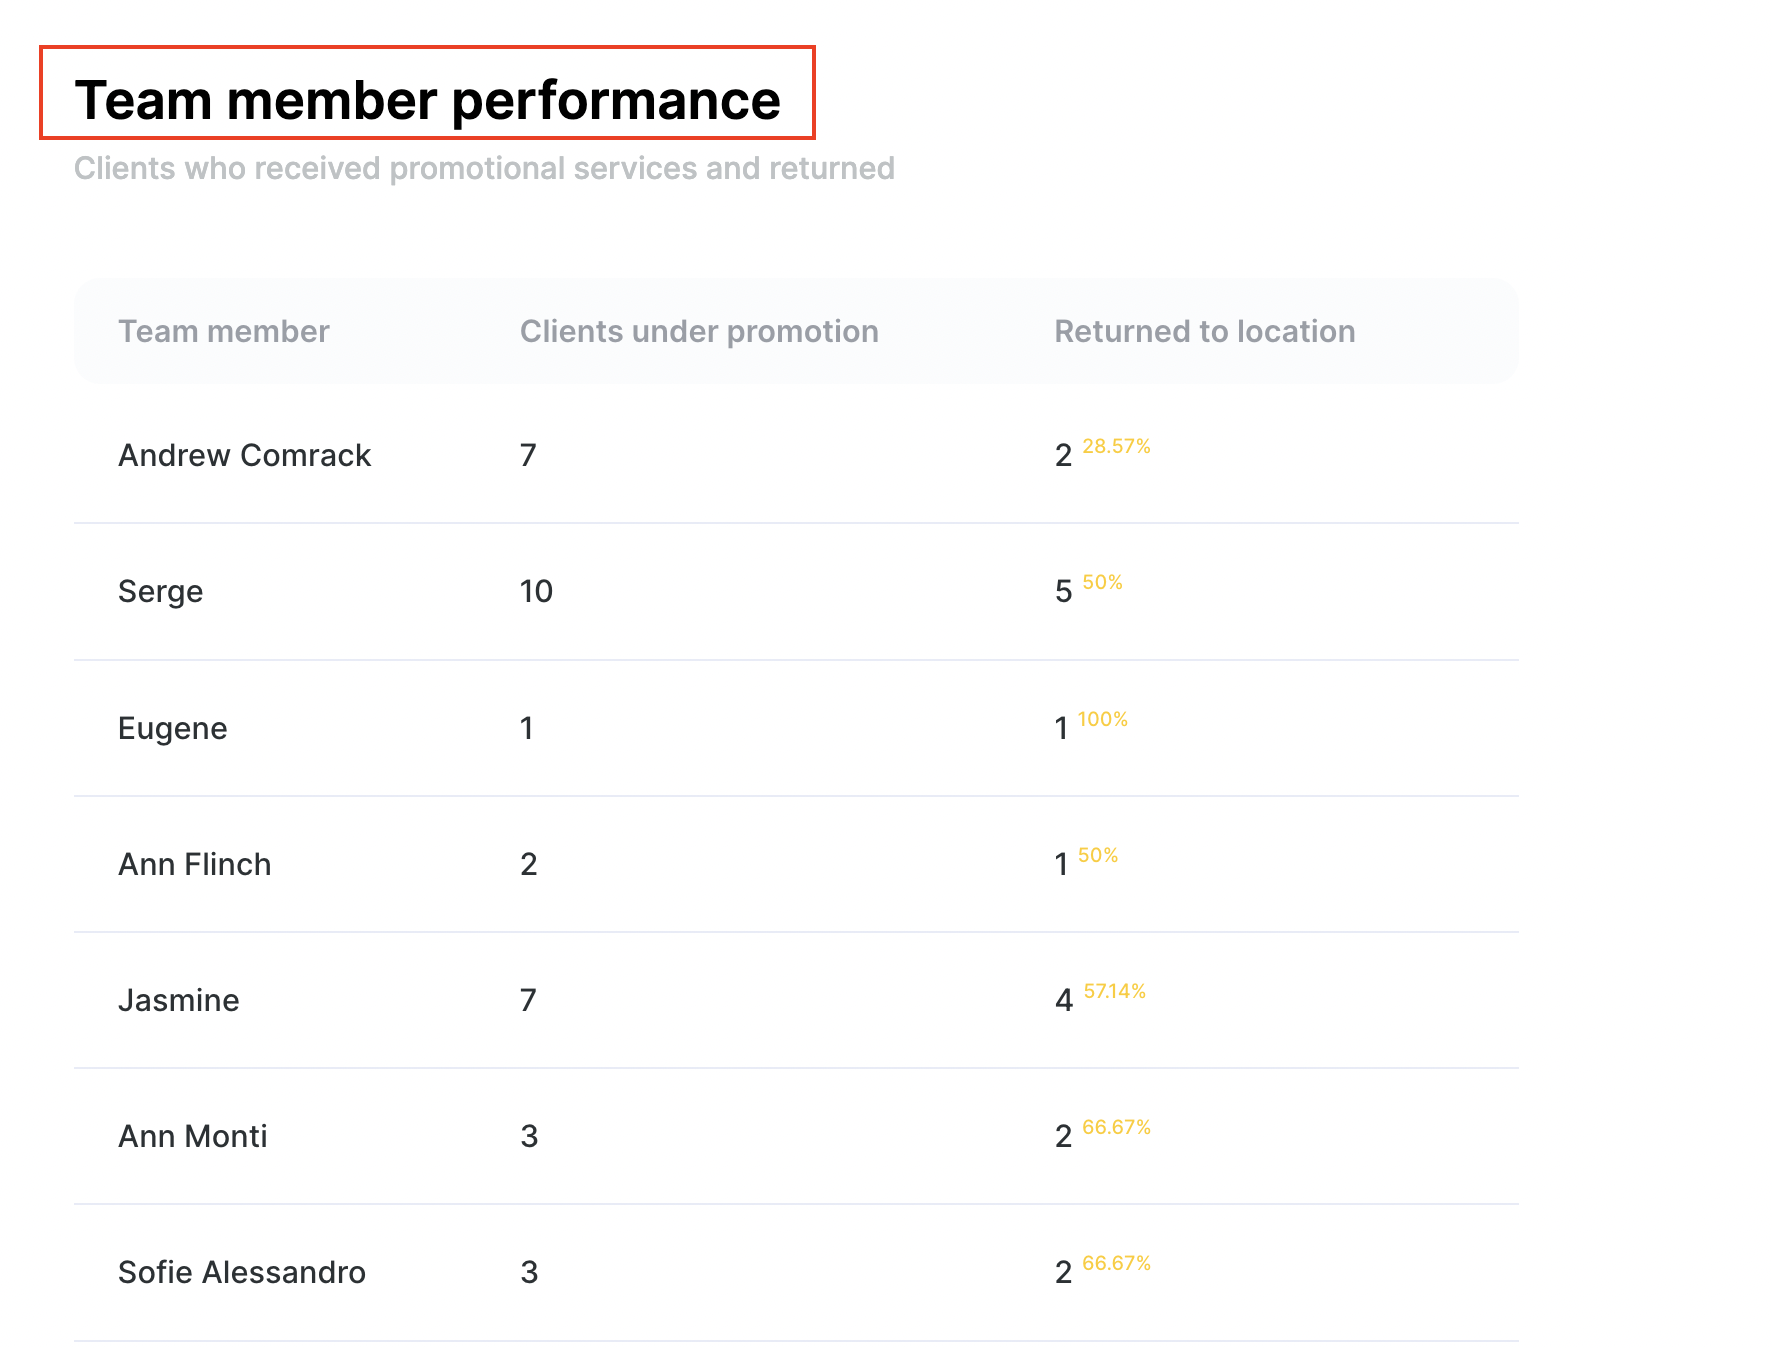Click the "Team member performance" heading
Image resolution: width=1772 pixels, height=1348 pixels.
pyautogui.click(x=427, y=100)
